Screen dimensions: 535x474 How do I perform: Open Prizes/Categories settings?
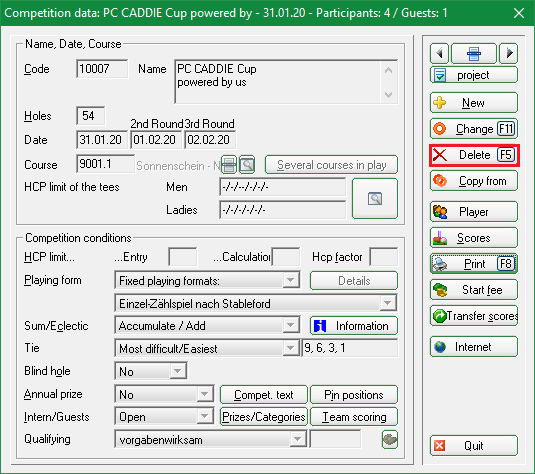[x=264, y=417]
